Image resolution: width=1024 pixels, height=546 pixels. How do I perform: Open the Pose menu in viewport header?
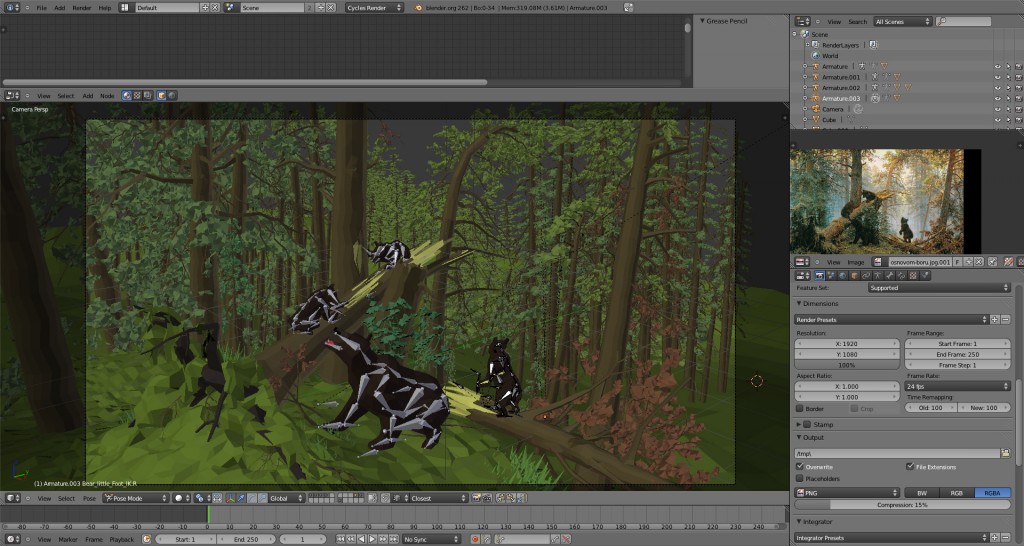[x=89, y=498]
